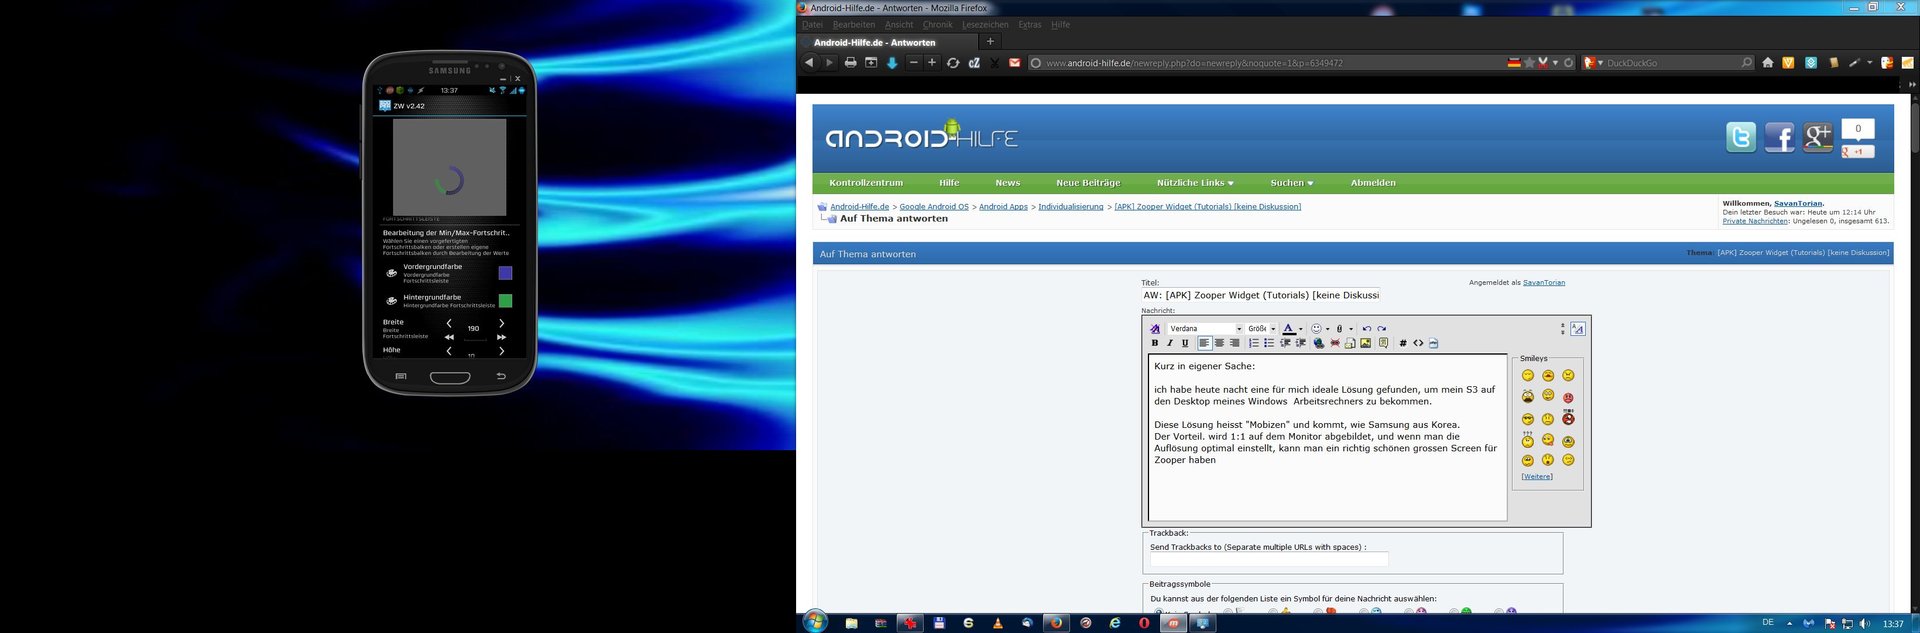1920x633 pixels.
Task: Follow Google Android OS breadcrumb link
Action: coord(934,207)
